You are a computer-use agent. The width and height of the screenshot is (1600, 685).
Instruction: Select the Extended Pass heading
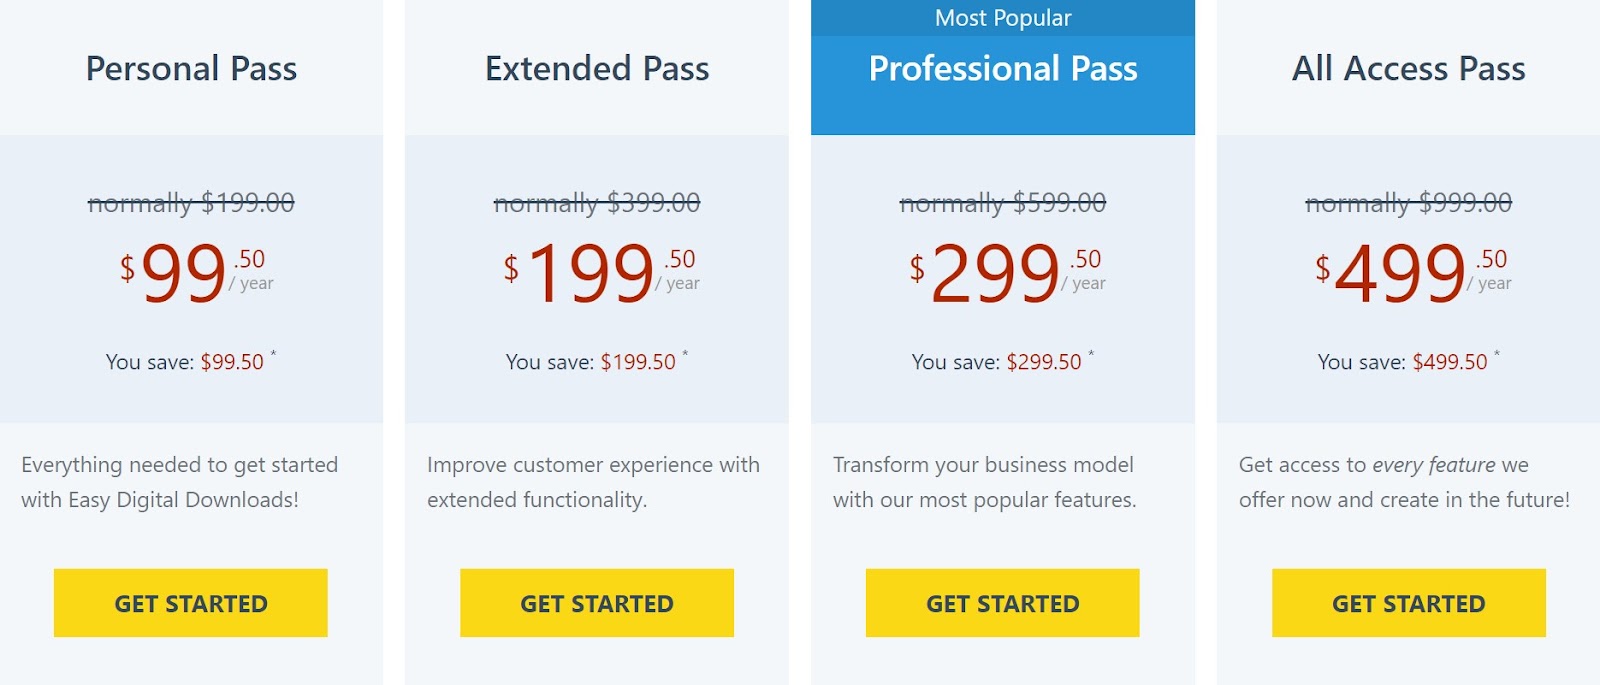click(597, 68)
